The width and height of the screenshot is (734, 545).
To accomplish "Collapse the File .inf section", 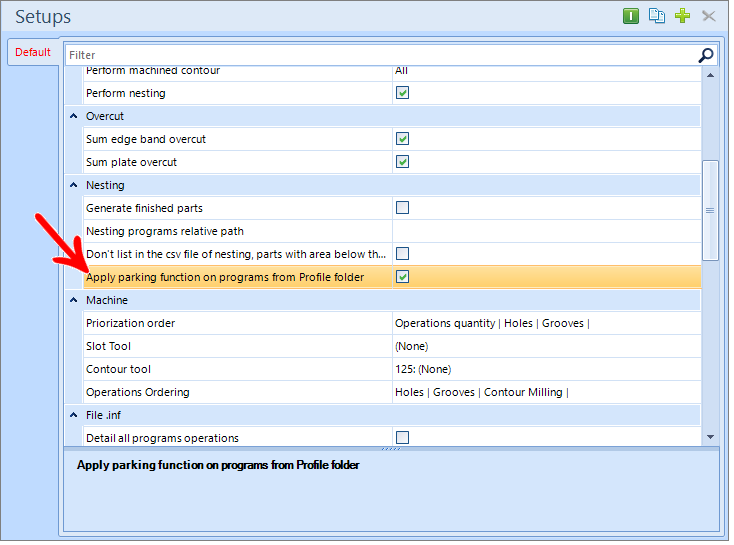I will (x=74, y=417).
